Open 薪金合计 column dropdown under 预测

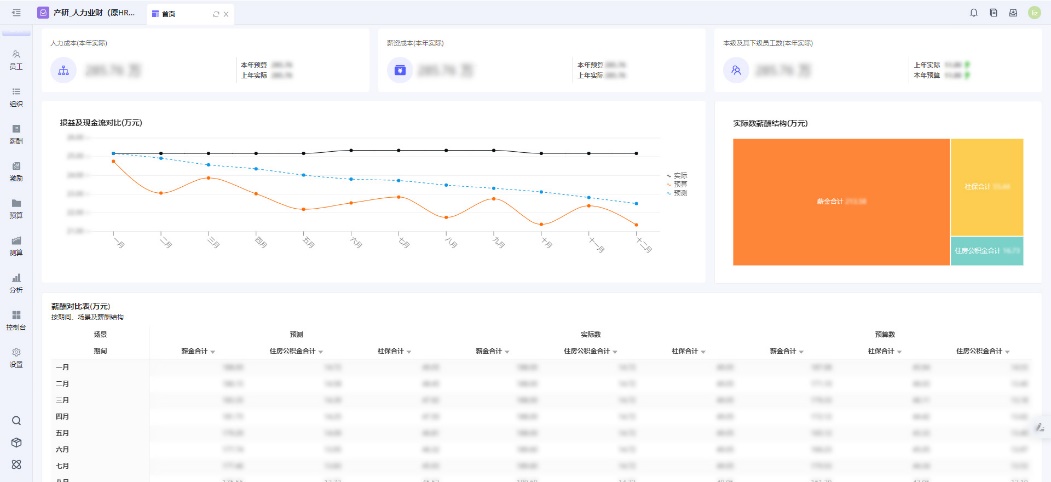coord(213,351)
